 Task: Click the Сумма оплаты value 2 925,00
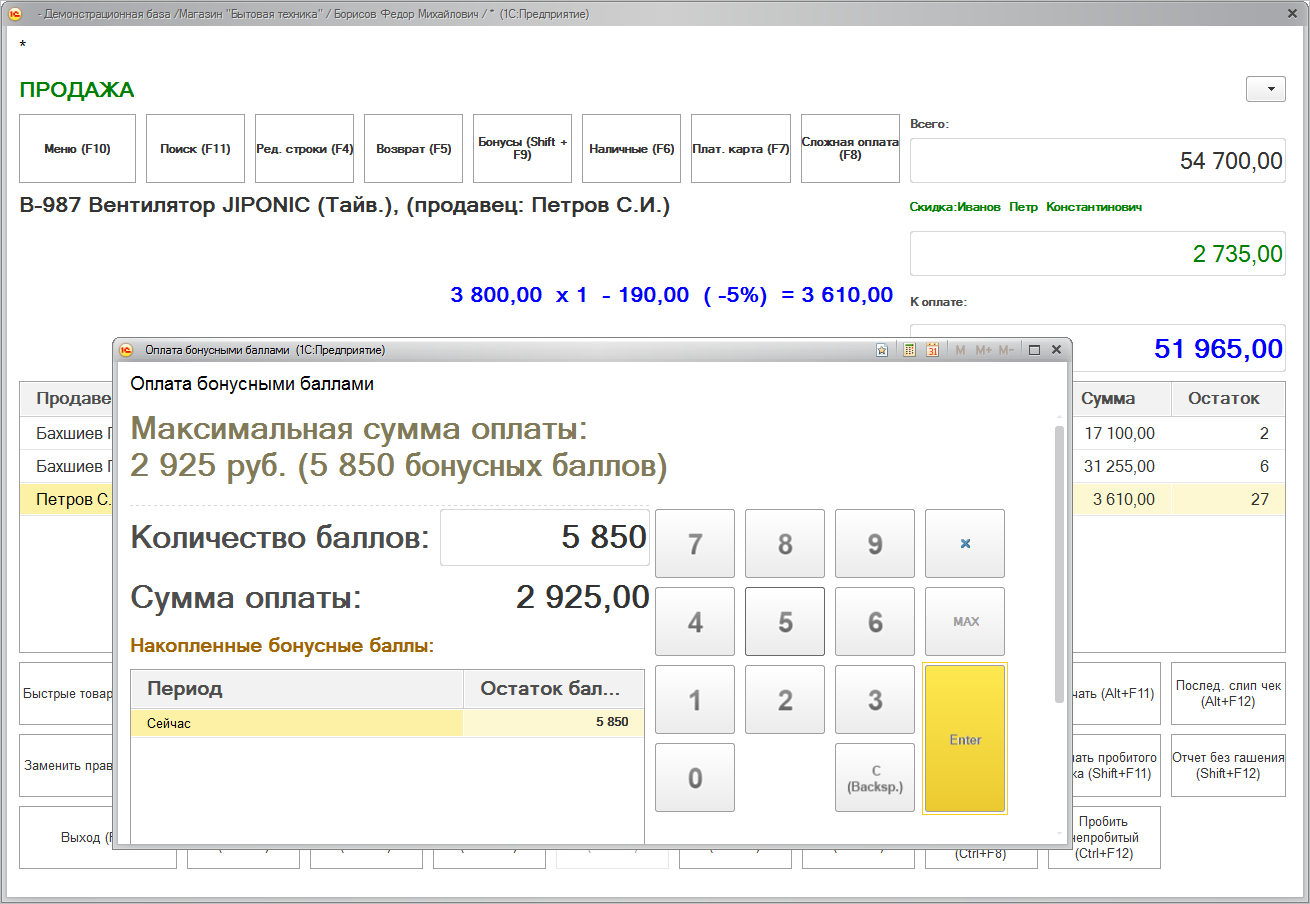583,597
